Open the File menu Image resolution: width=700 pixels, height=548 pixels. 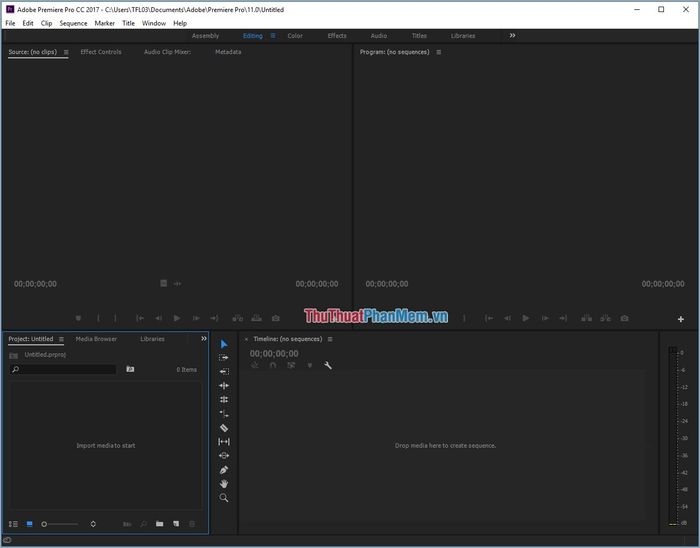tap(10, 23)
